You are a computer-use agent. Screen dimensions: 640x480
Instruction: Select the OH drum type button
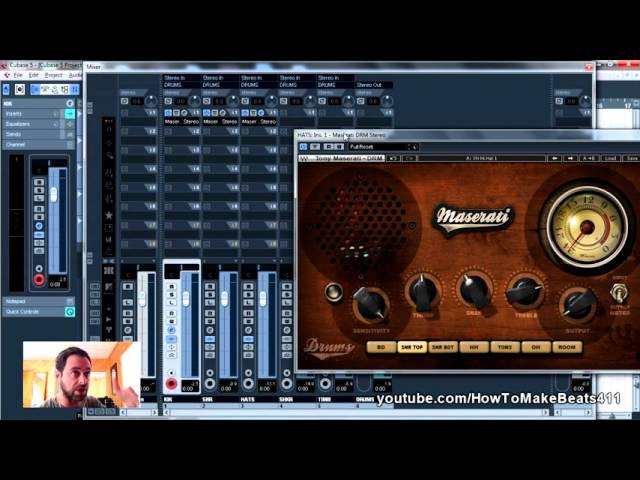click(536, 347)
